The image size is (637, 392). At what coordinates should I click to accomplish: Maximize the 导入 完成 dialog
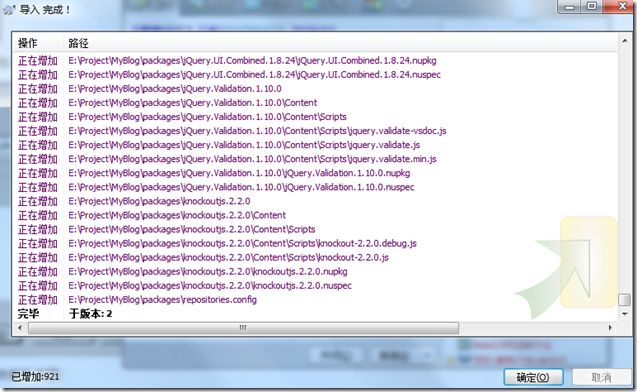[x=592, y=6]
